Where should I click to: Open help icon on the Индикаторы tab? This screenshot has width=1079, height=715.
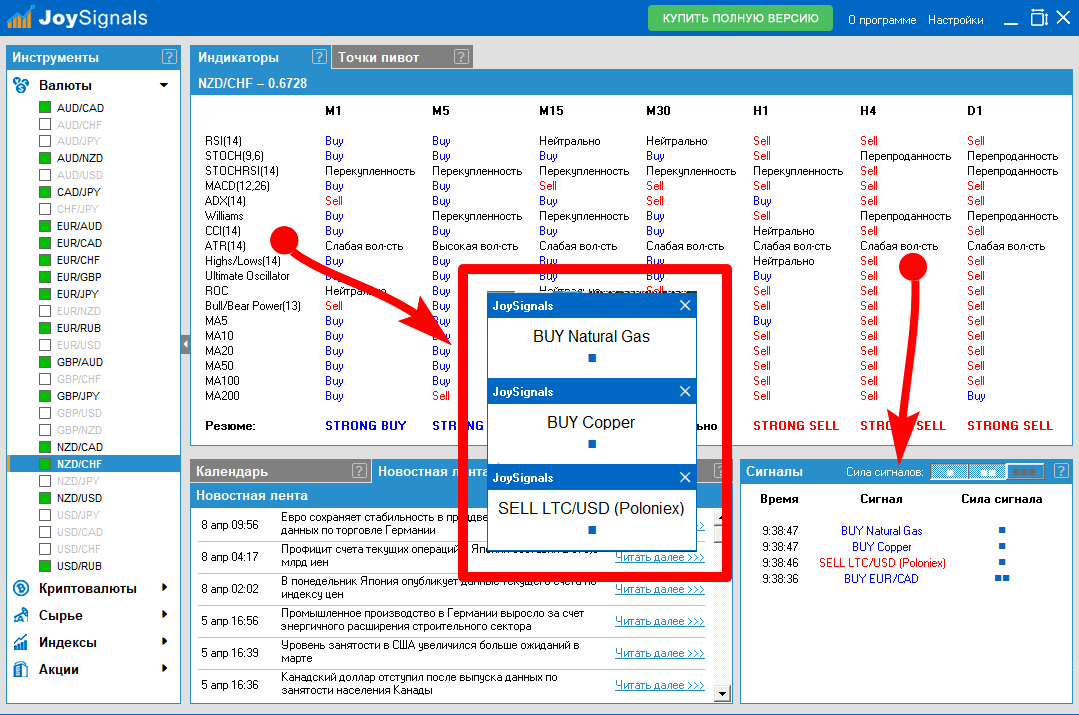[319, 56]
